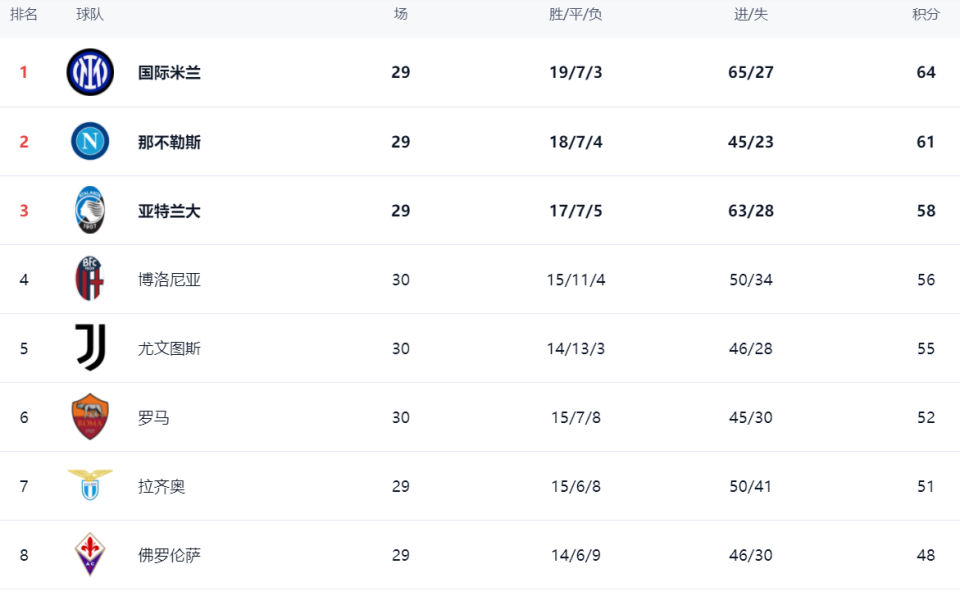This screenshot has height=597, width=960.
Task: Select the 进/失 column header
Action: coord(751,14)
